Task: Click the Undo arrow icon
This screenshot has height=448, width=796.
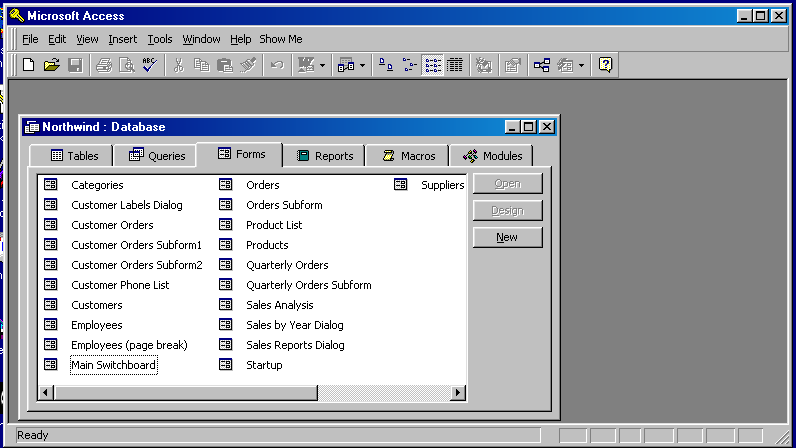Action: 277,65
